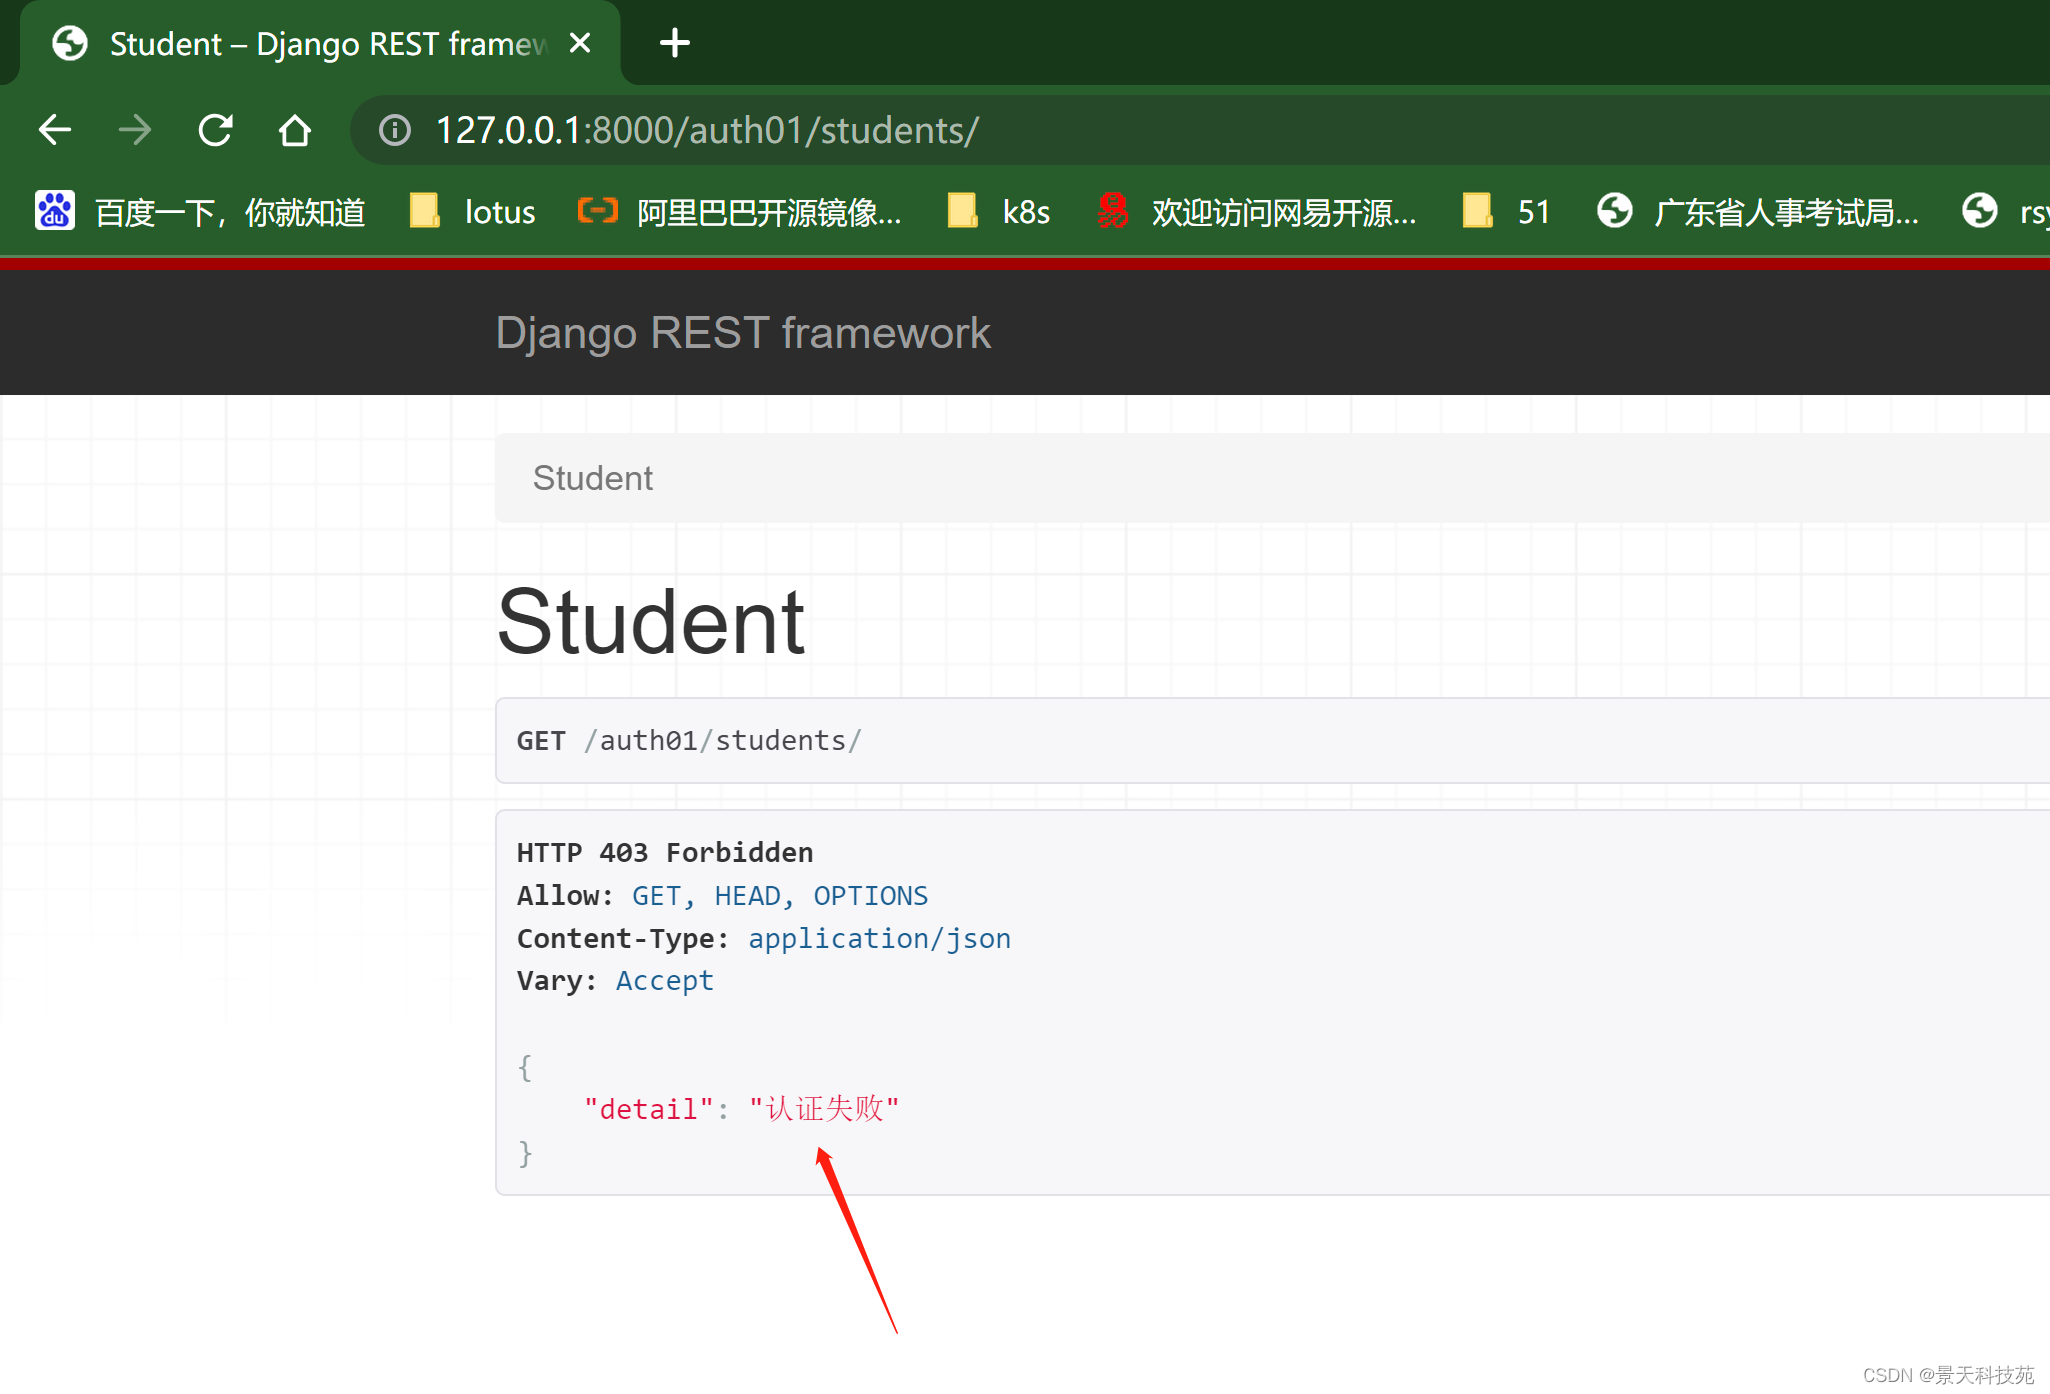The image size is (2050, 1394).
Task: Select the Student – Django REST framework tab
Action: [x=320, y=43]
